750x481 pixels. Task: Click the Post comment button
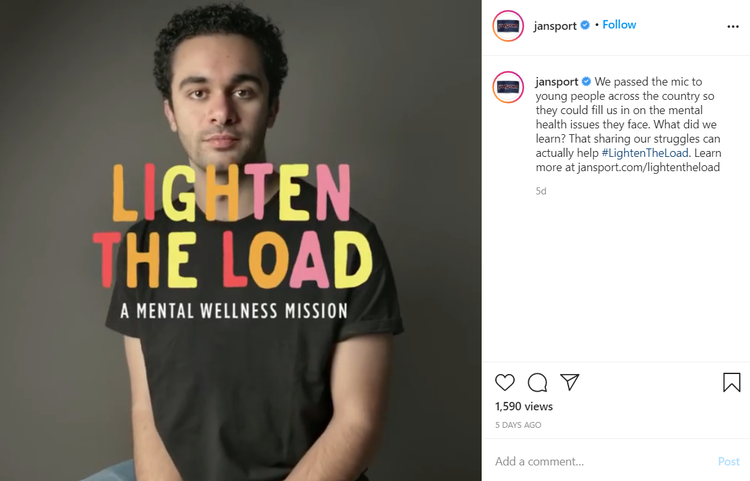(728, 461)
